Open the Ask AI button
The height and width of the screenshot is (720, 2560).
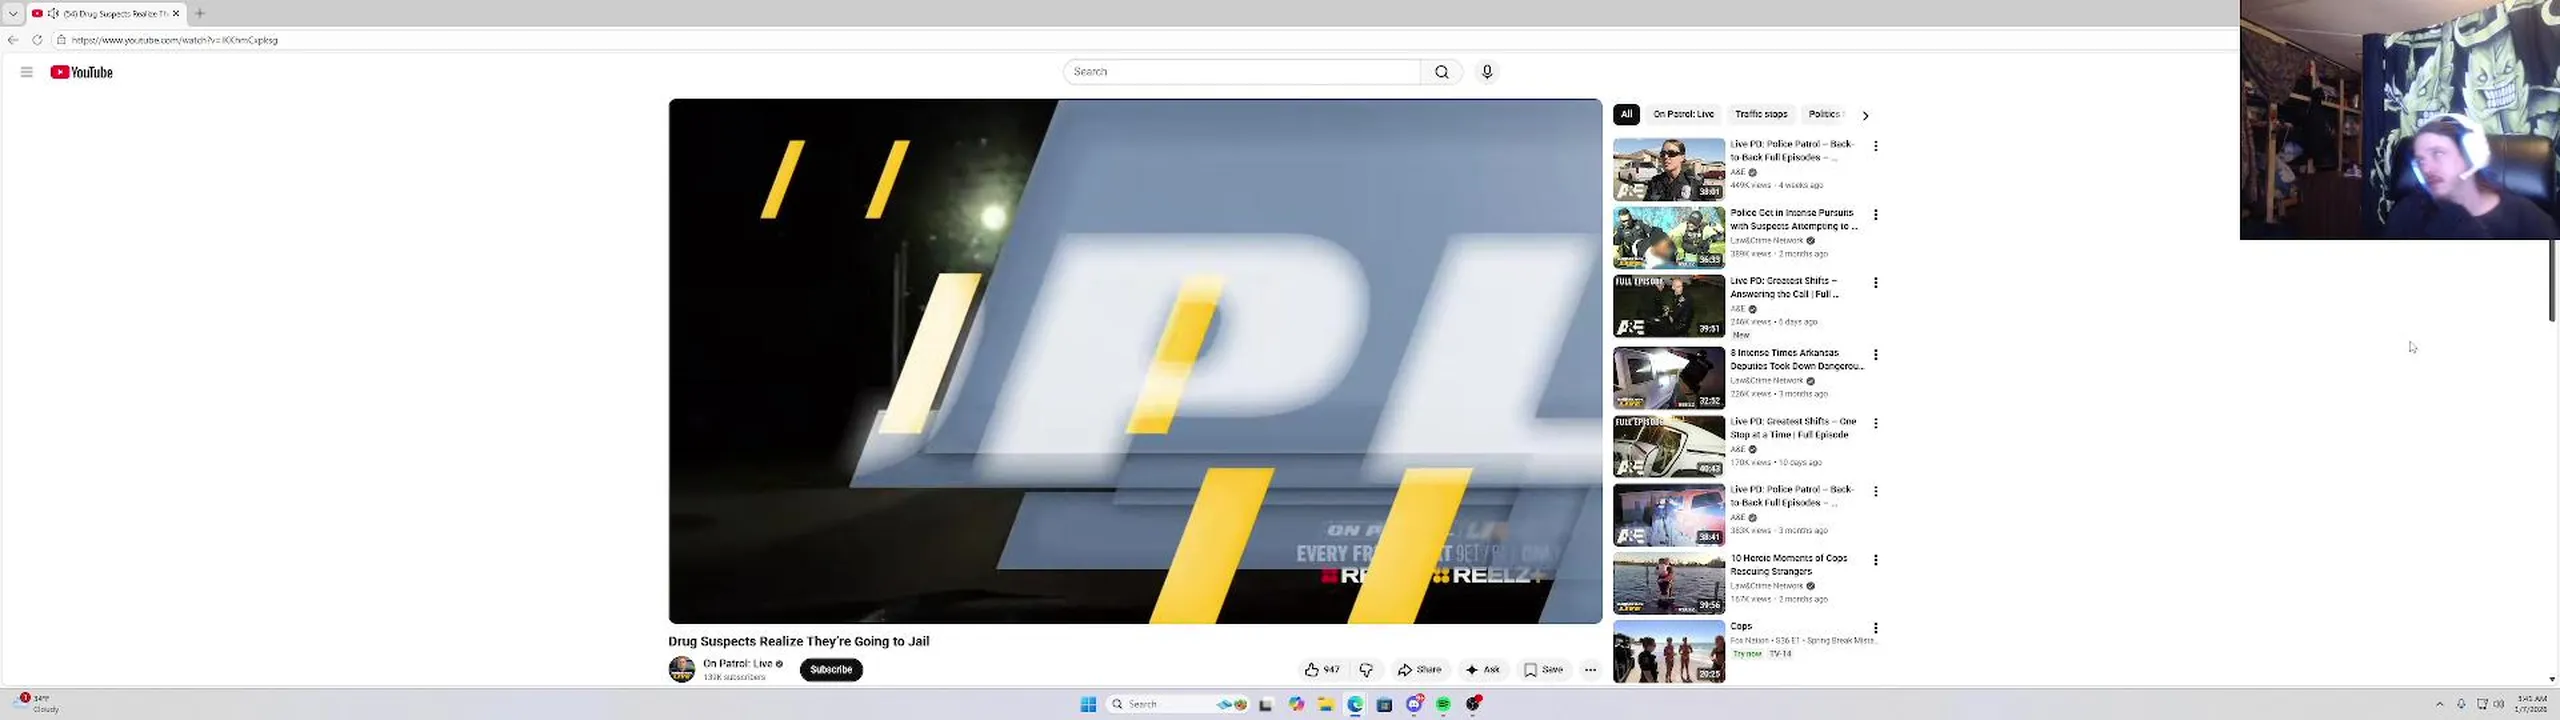[x=1482, y=670]
